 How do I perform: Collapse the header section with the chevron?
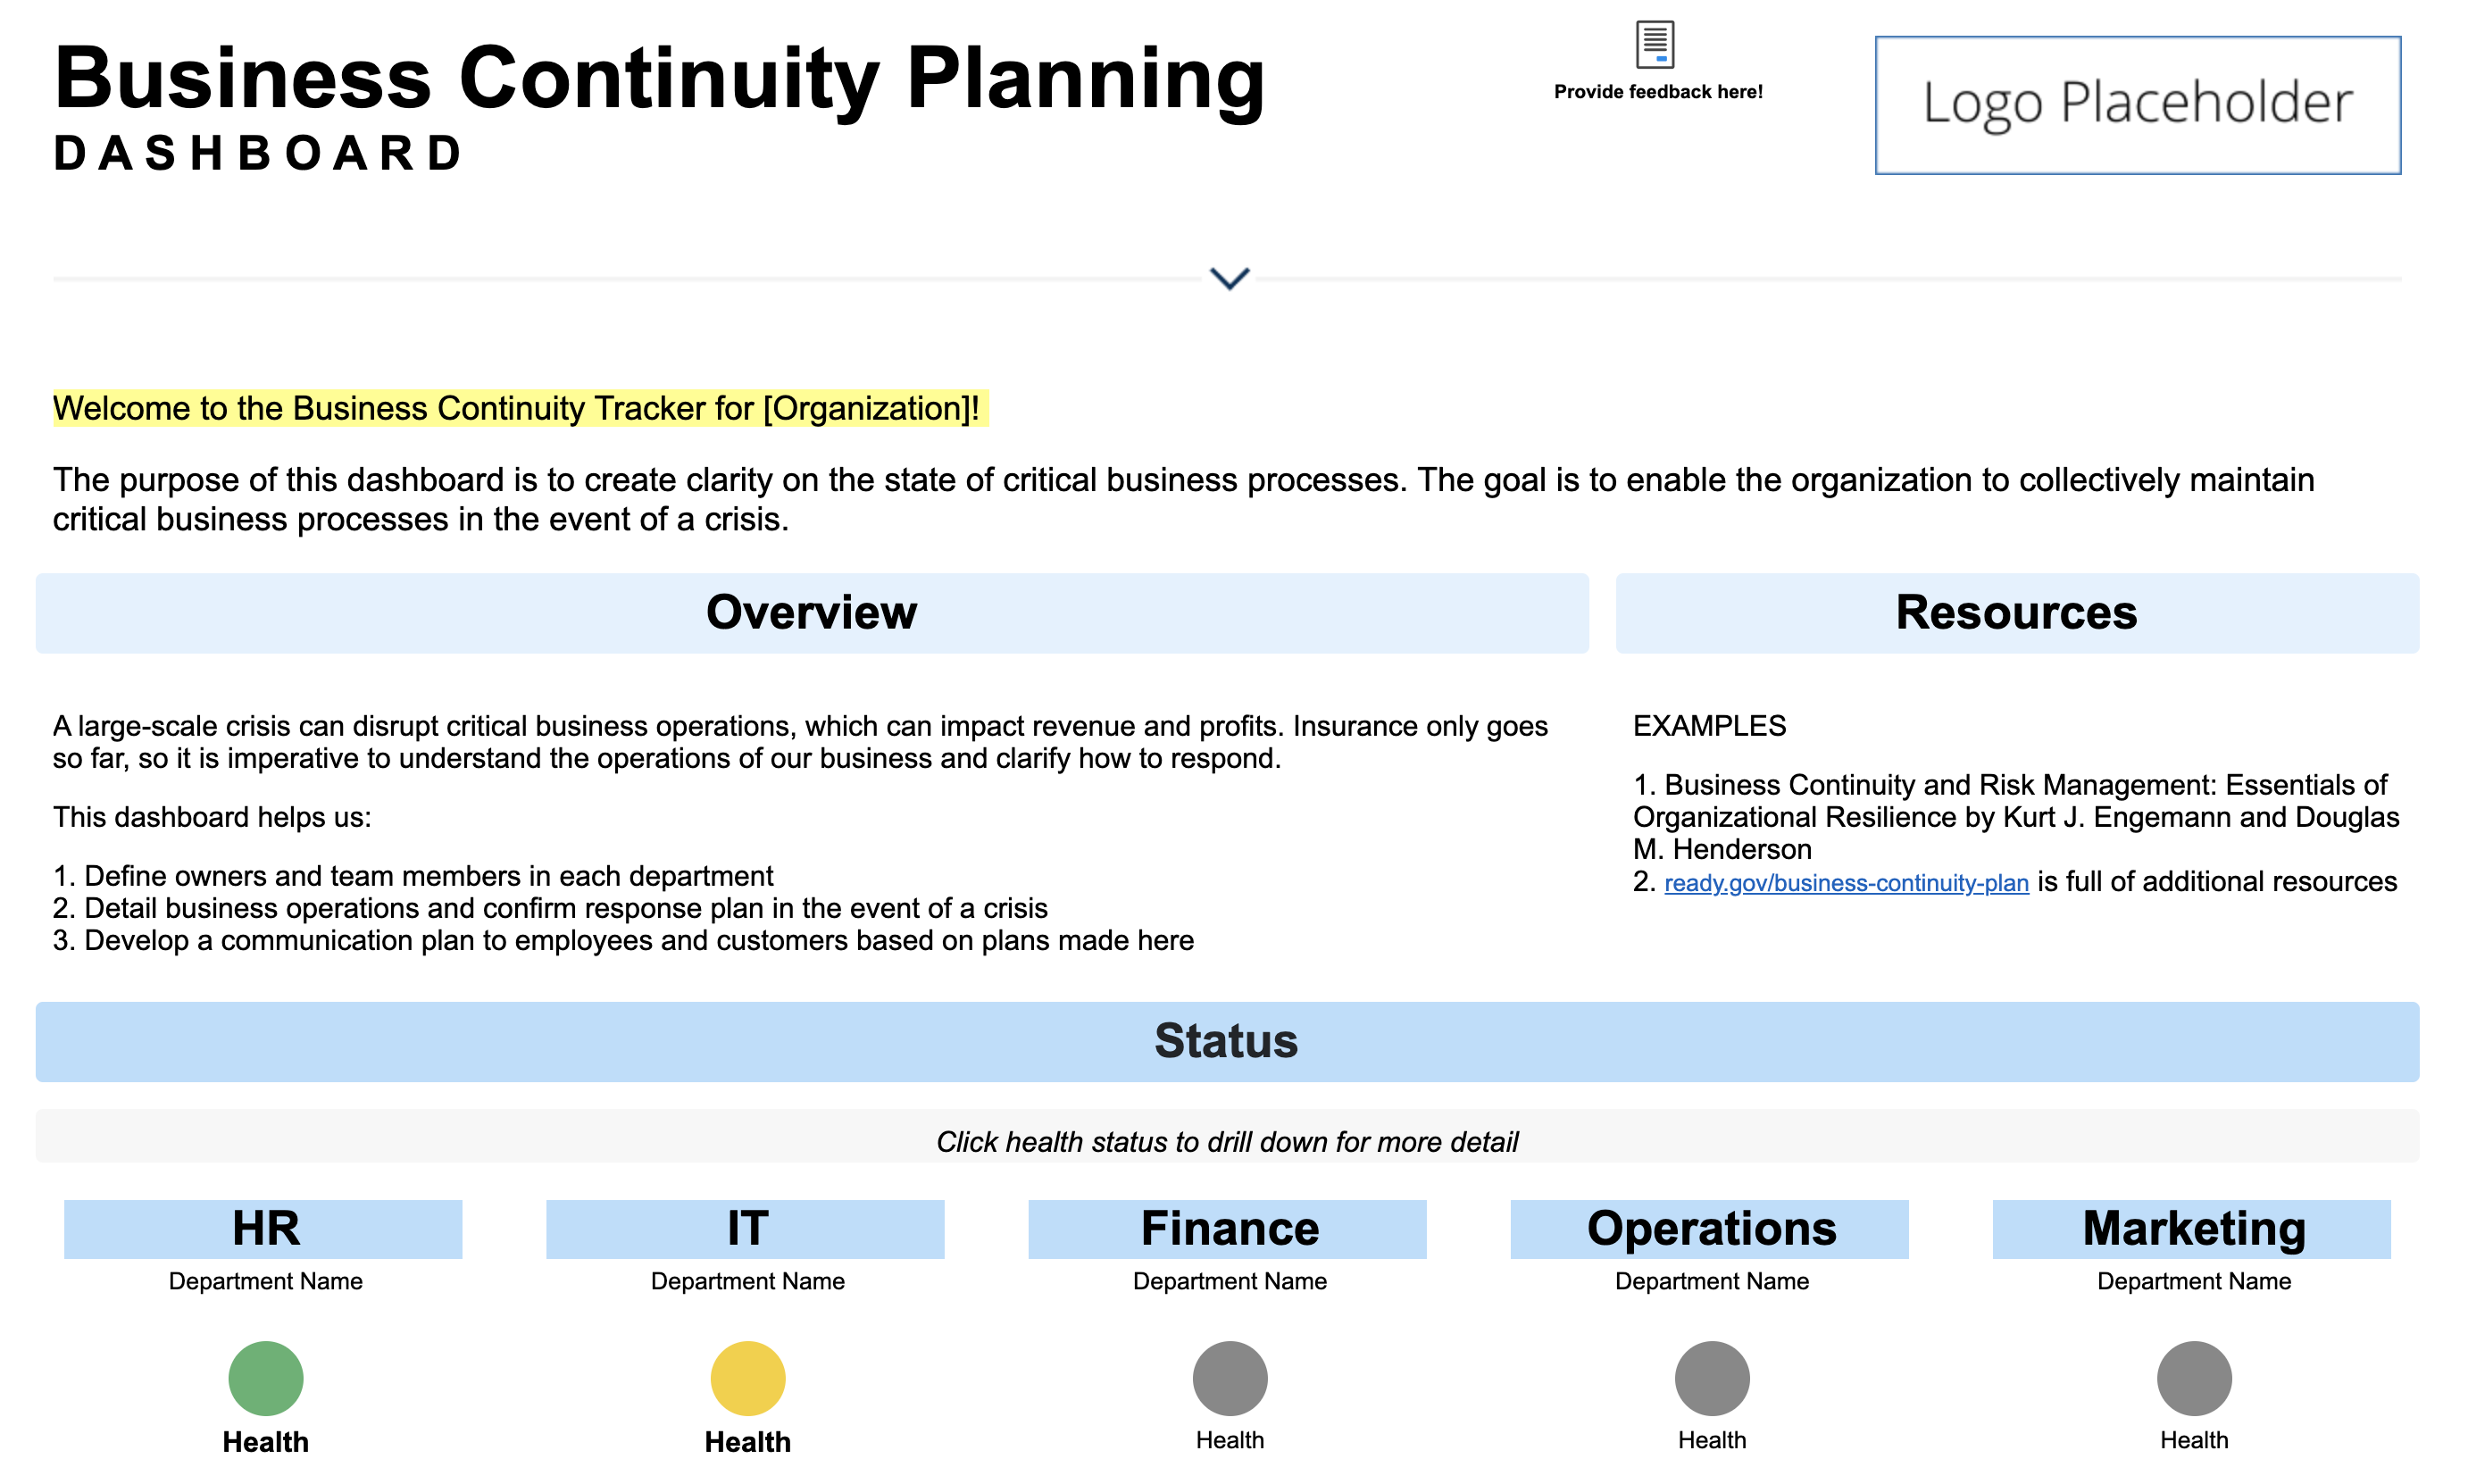click(1229, 278)
